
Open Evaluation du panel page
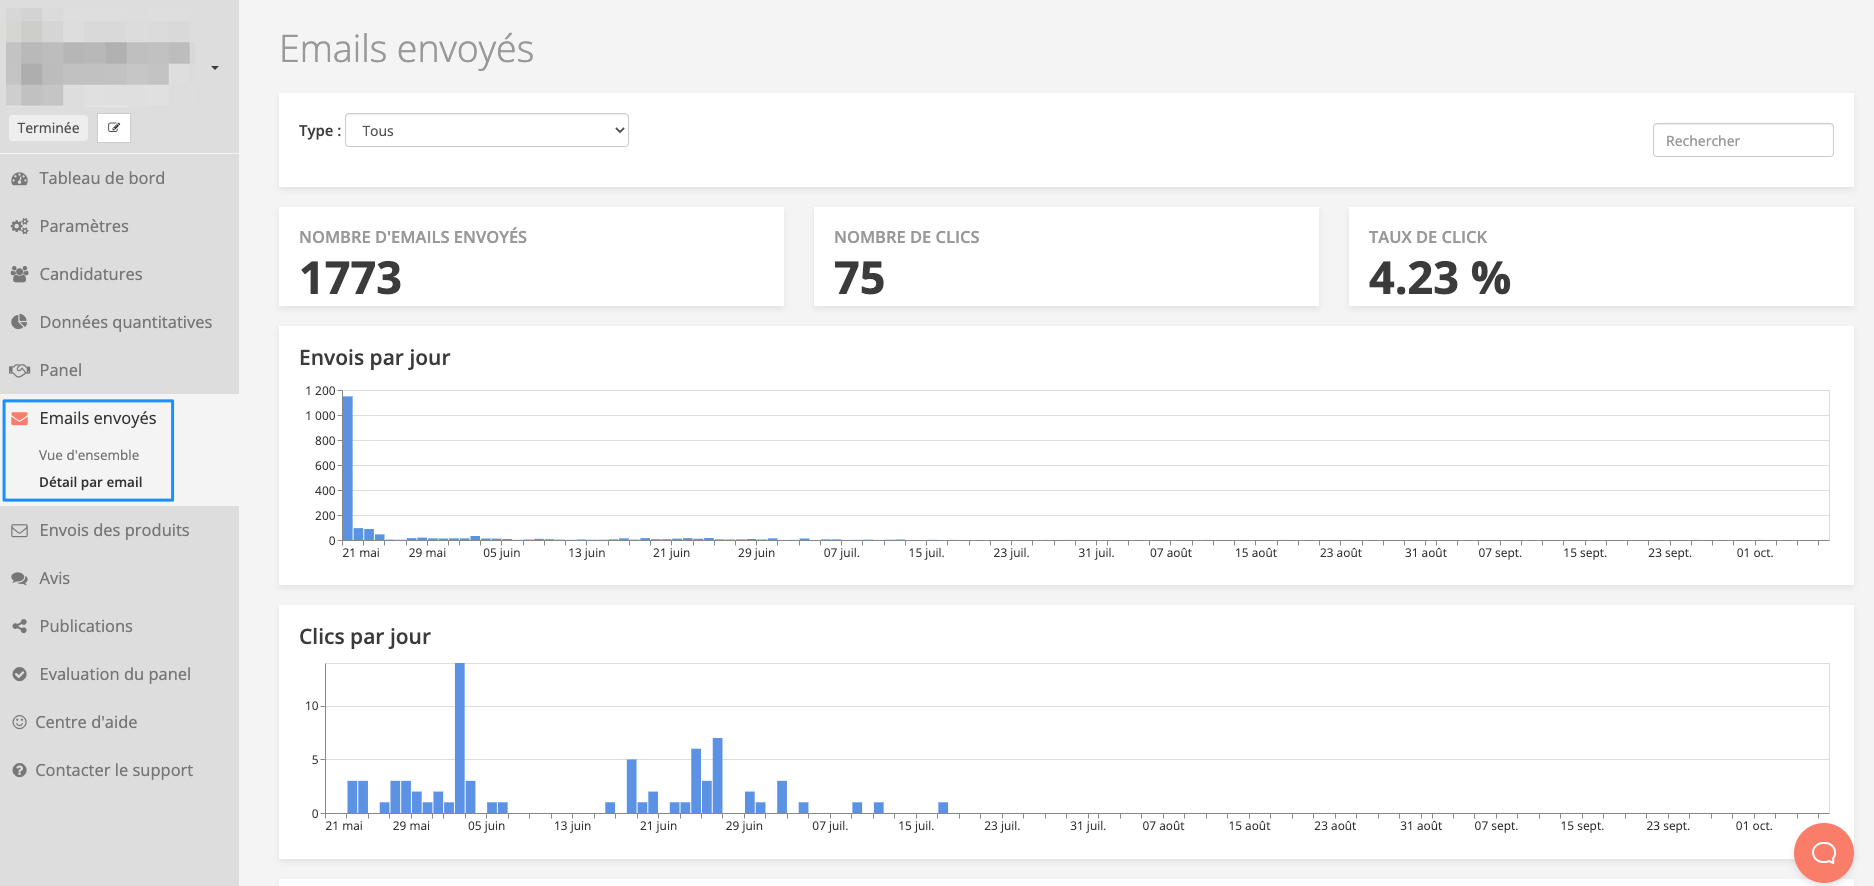pos(115,674)
